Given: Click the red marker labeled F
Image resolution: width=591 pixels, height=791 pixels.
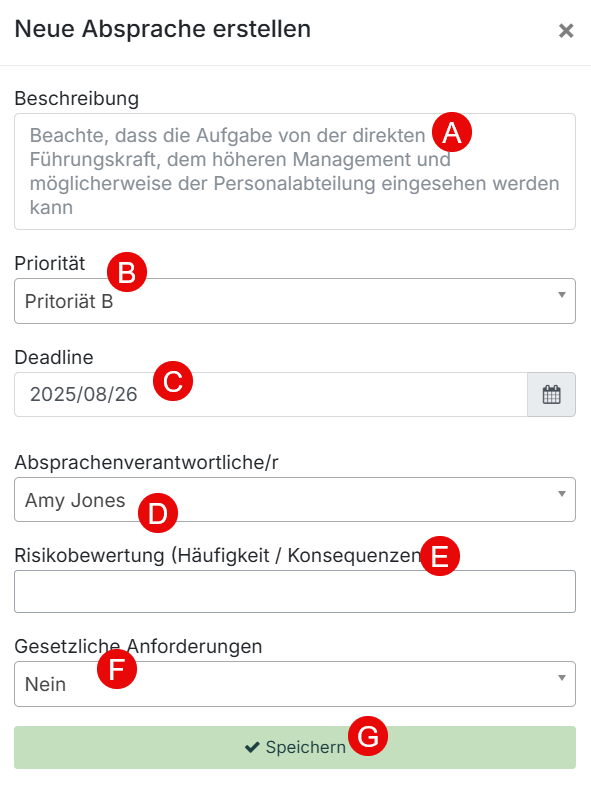Looking at the screenshot, I should pyautogui.click(x=117, y=669).
